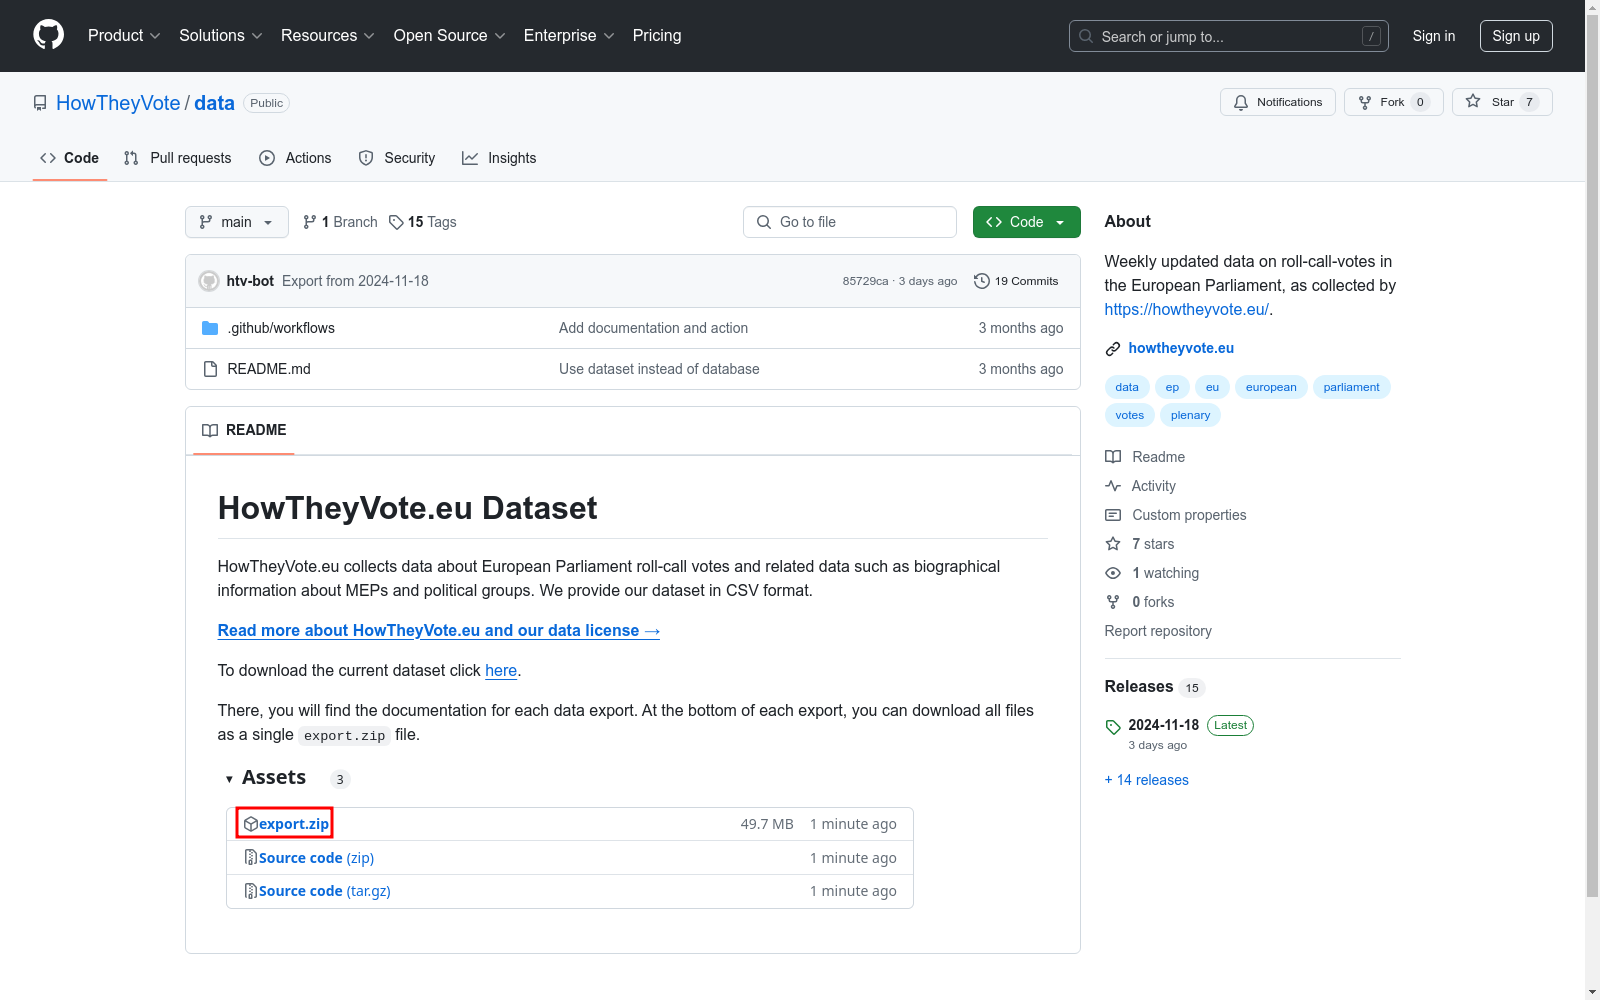Open commit 'Export from 2024-11-18'

coord(355,281)
